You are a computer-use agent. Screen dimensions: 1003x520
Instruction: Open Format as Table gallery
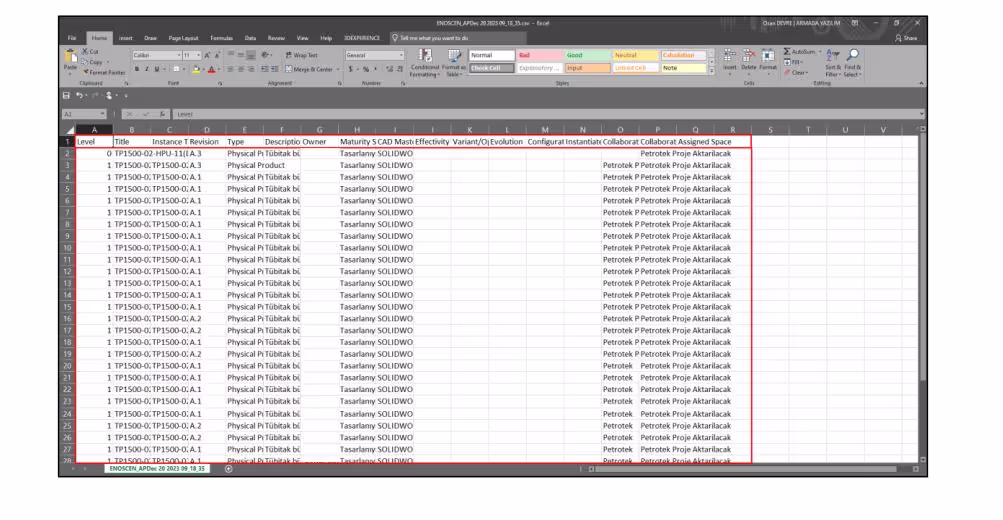coord(454,63)
